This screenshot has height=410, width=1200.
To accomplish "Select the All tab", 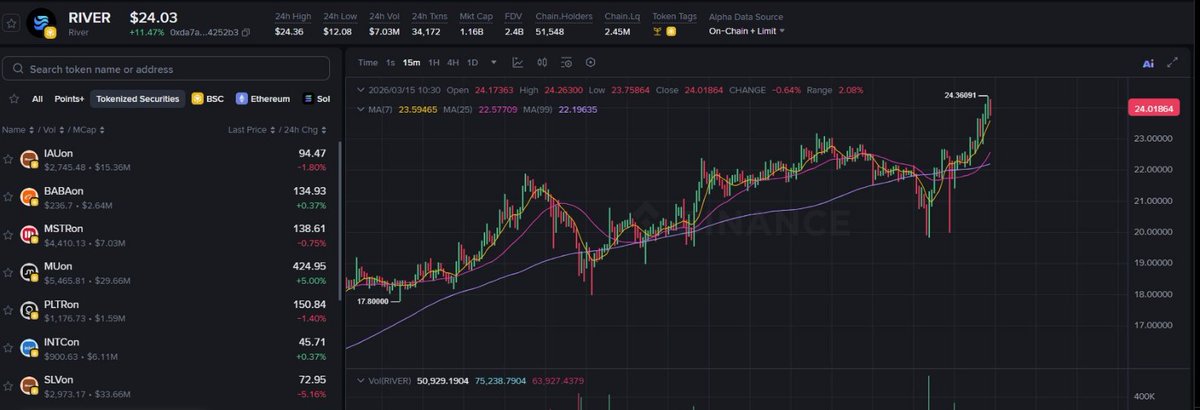I will [37, 99].
